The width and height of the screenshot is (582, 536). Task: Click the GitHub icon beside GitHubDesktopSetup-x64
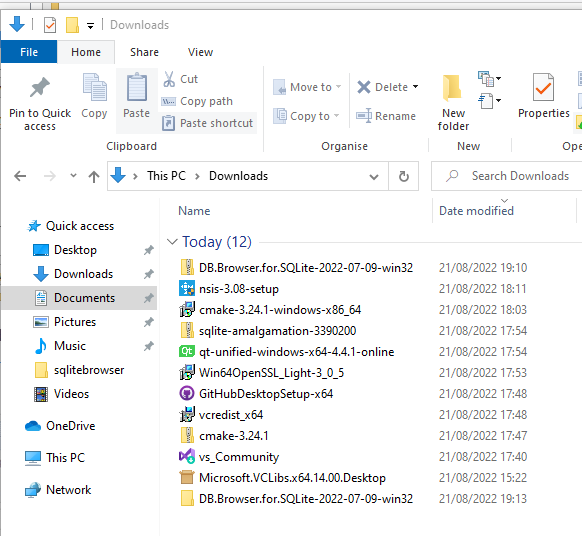pyautogui.click(x=187, y=393)
